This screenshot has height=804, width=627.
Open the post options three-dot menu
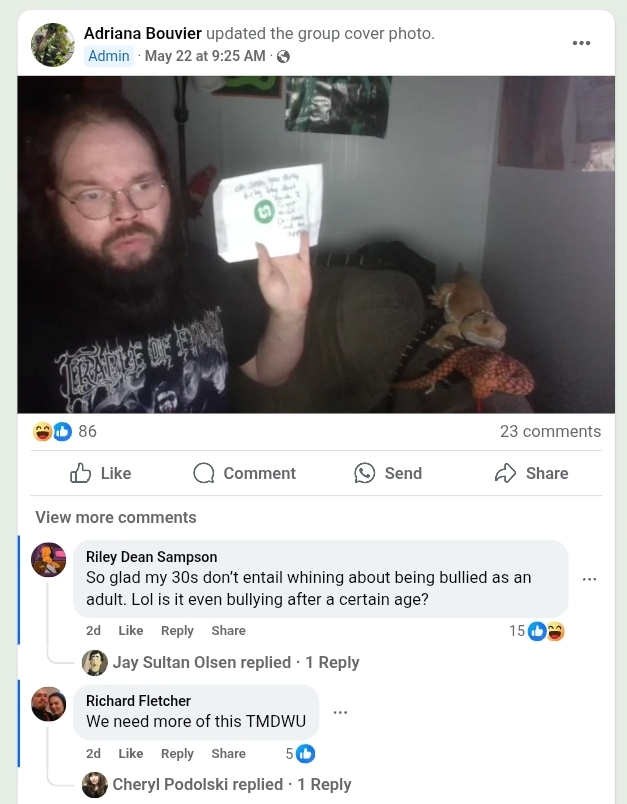pos(581,43)
